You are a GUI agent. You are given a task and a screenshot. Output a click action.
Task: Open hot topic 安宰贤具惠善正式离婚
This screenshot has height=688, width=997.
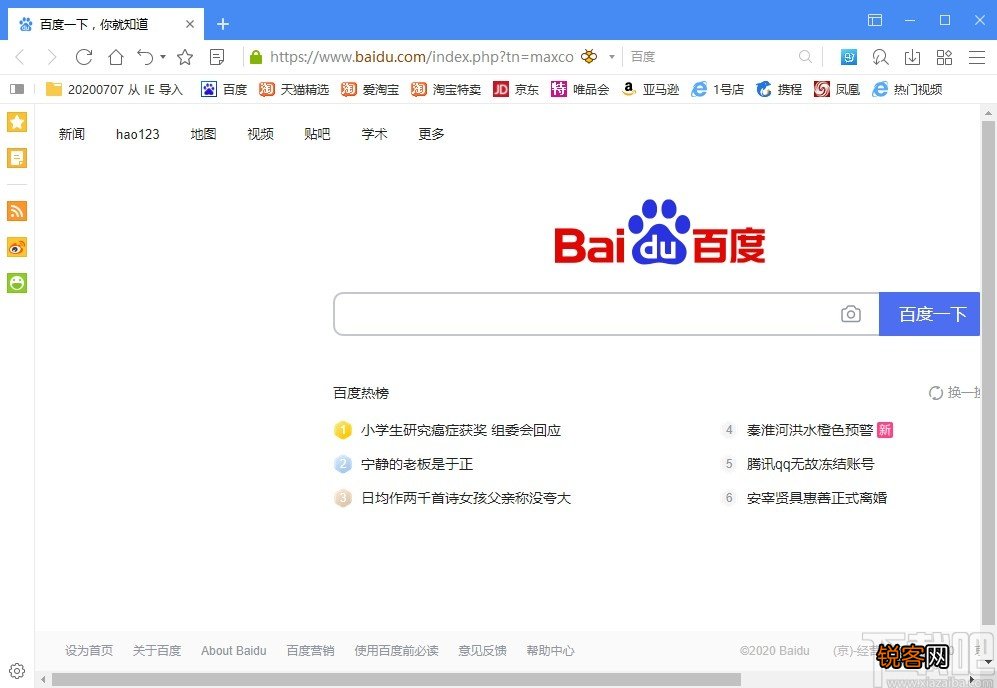point(817,498)
